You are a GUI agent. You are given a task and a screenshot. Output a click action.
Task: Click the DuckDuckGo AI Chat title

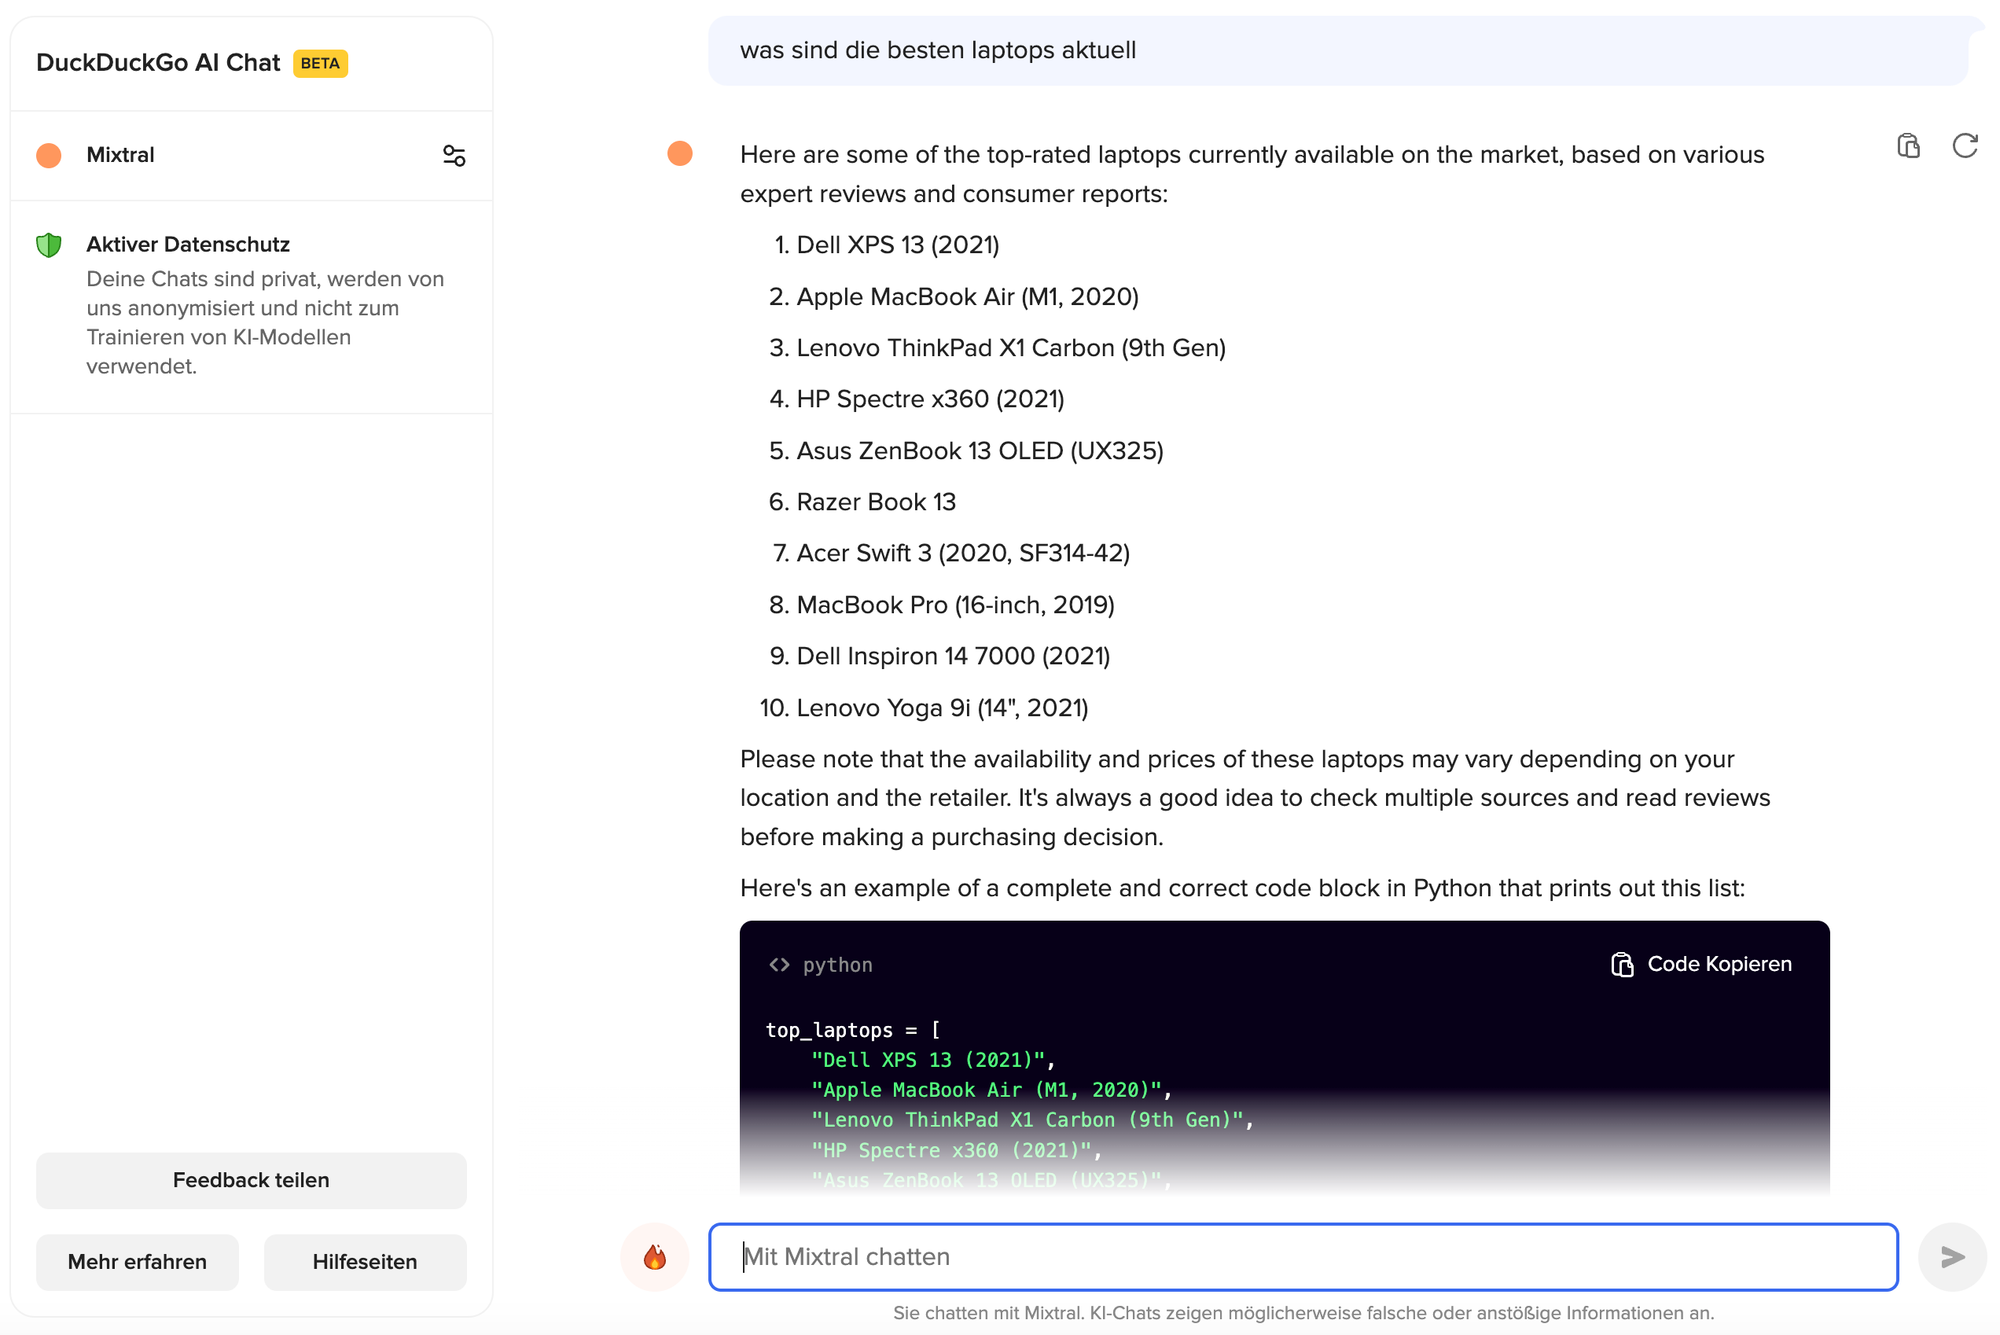click(x=158, y=63)
